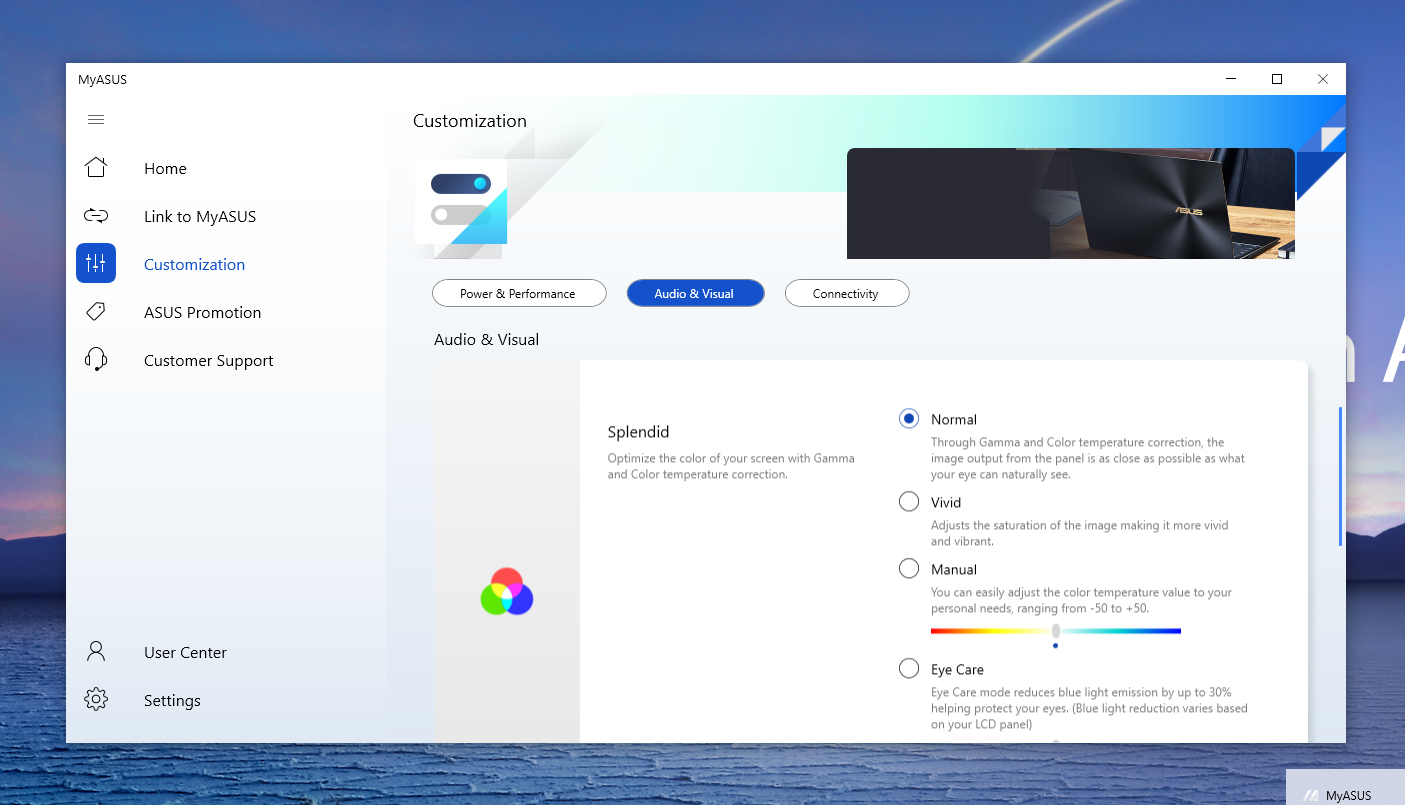This screenshot has width=1405, height=805.
Task: Minimize the MyASUS window
Action: tap(1231, 79)
